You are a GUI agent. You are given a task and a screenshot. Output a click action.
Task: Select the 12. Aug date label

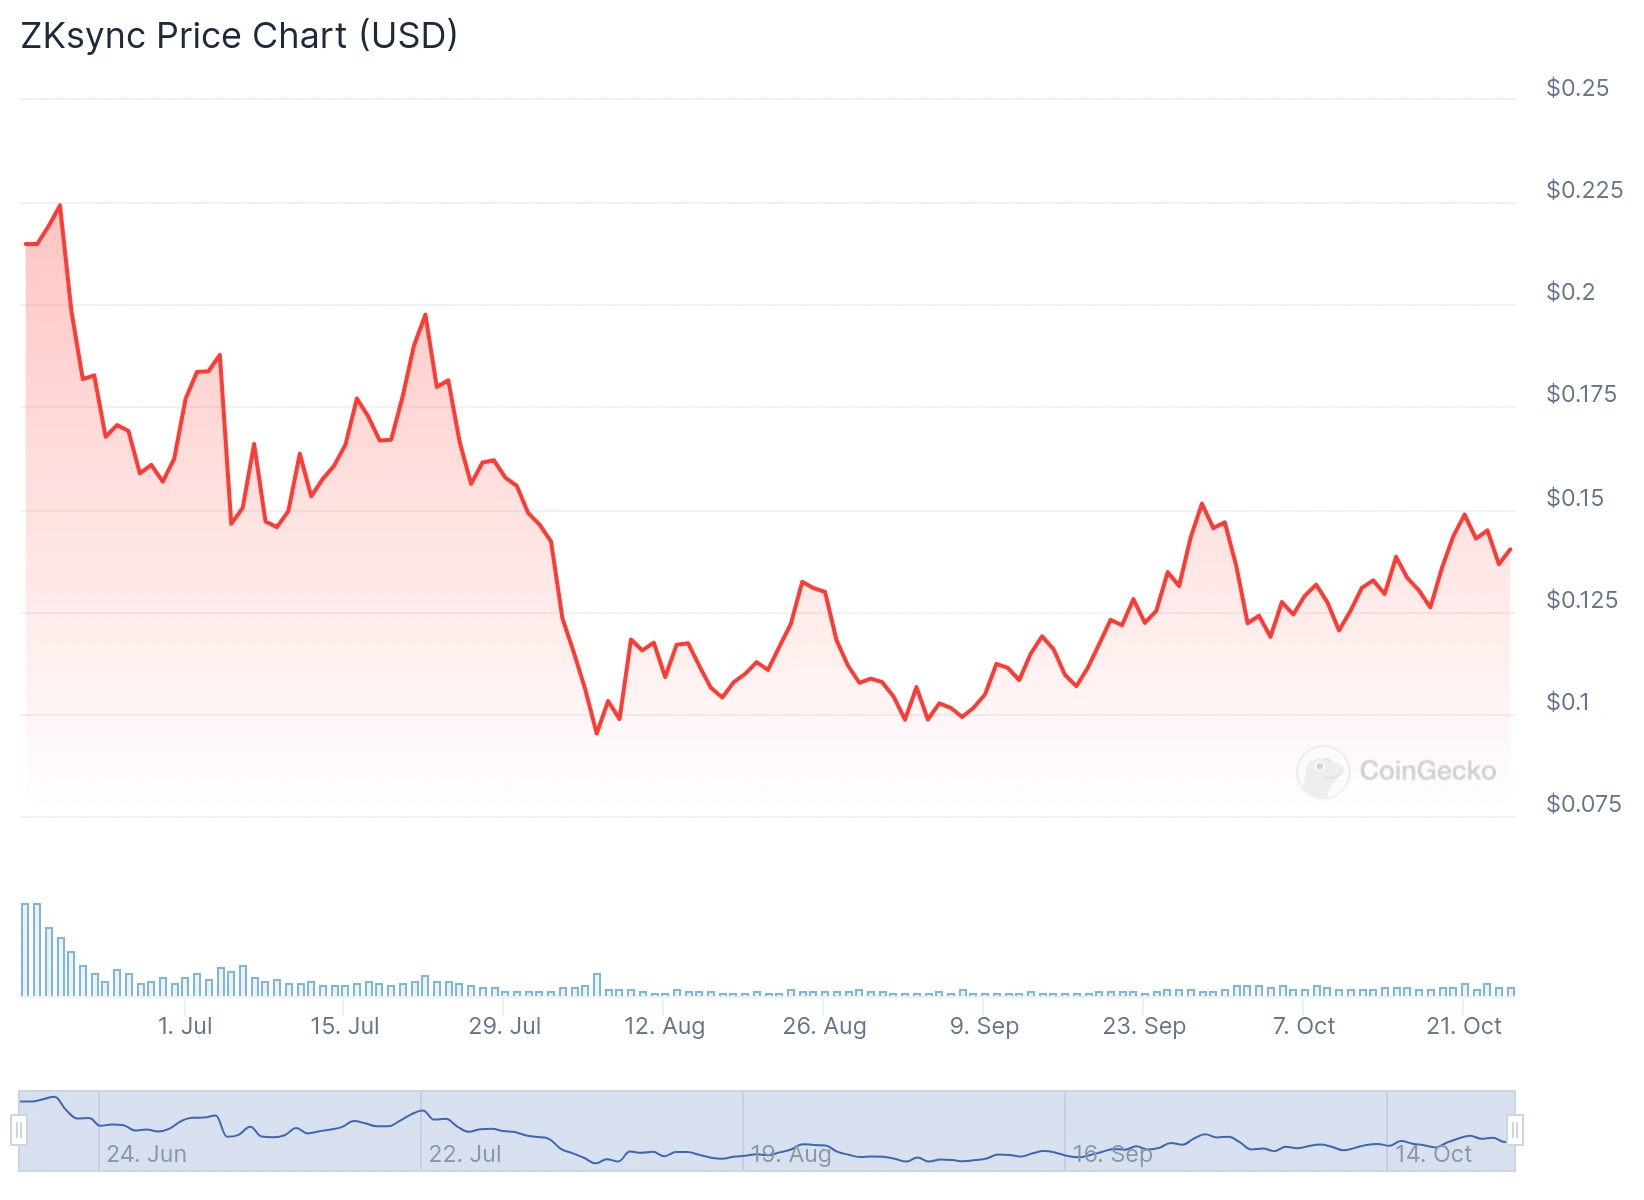(x=664, y=1026)
